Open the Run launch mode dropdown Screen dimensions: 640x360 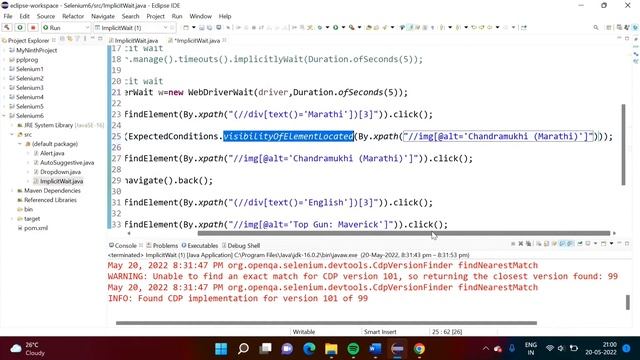coord(87,27)
